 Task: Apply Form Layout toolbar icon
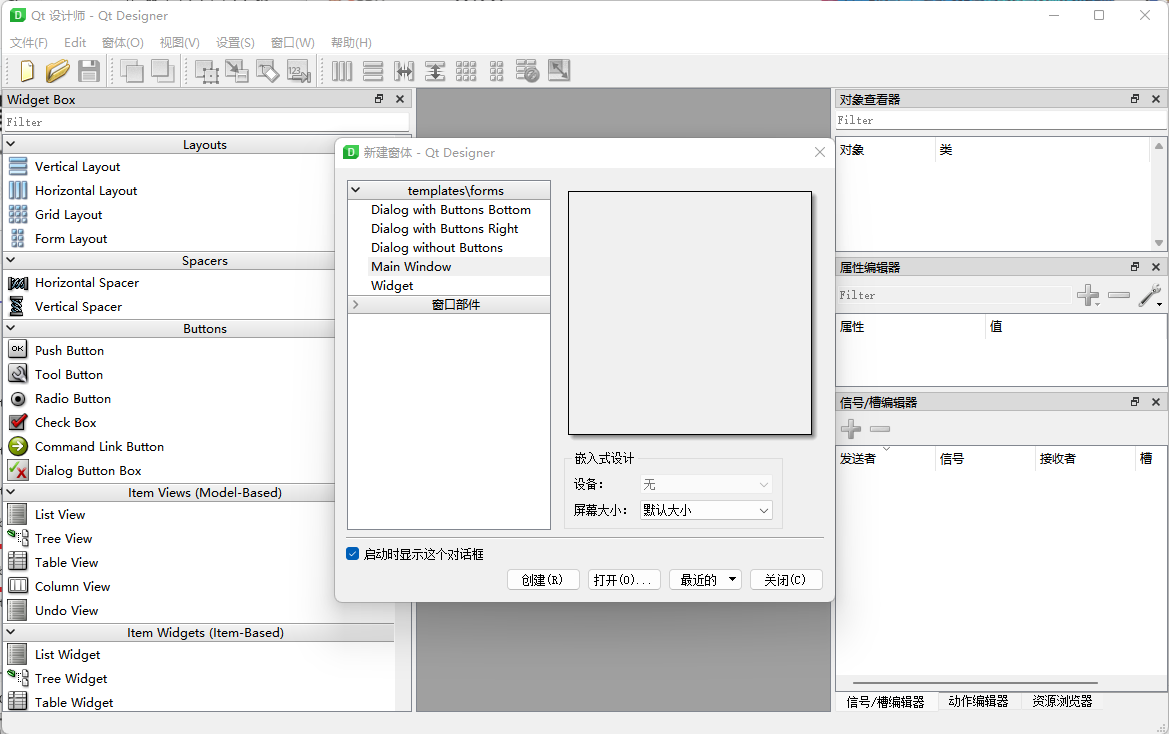point(497,71)
